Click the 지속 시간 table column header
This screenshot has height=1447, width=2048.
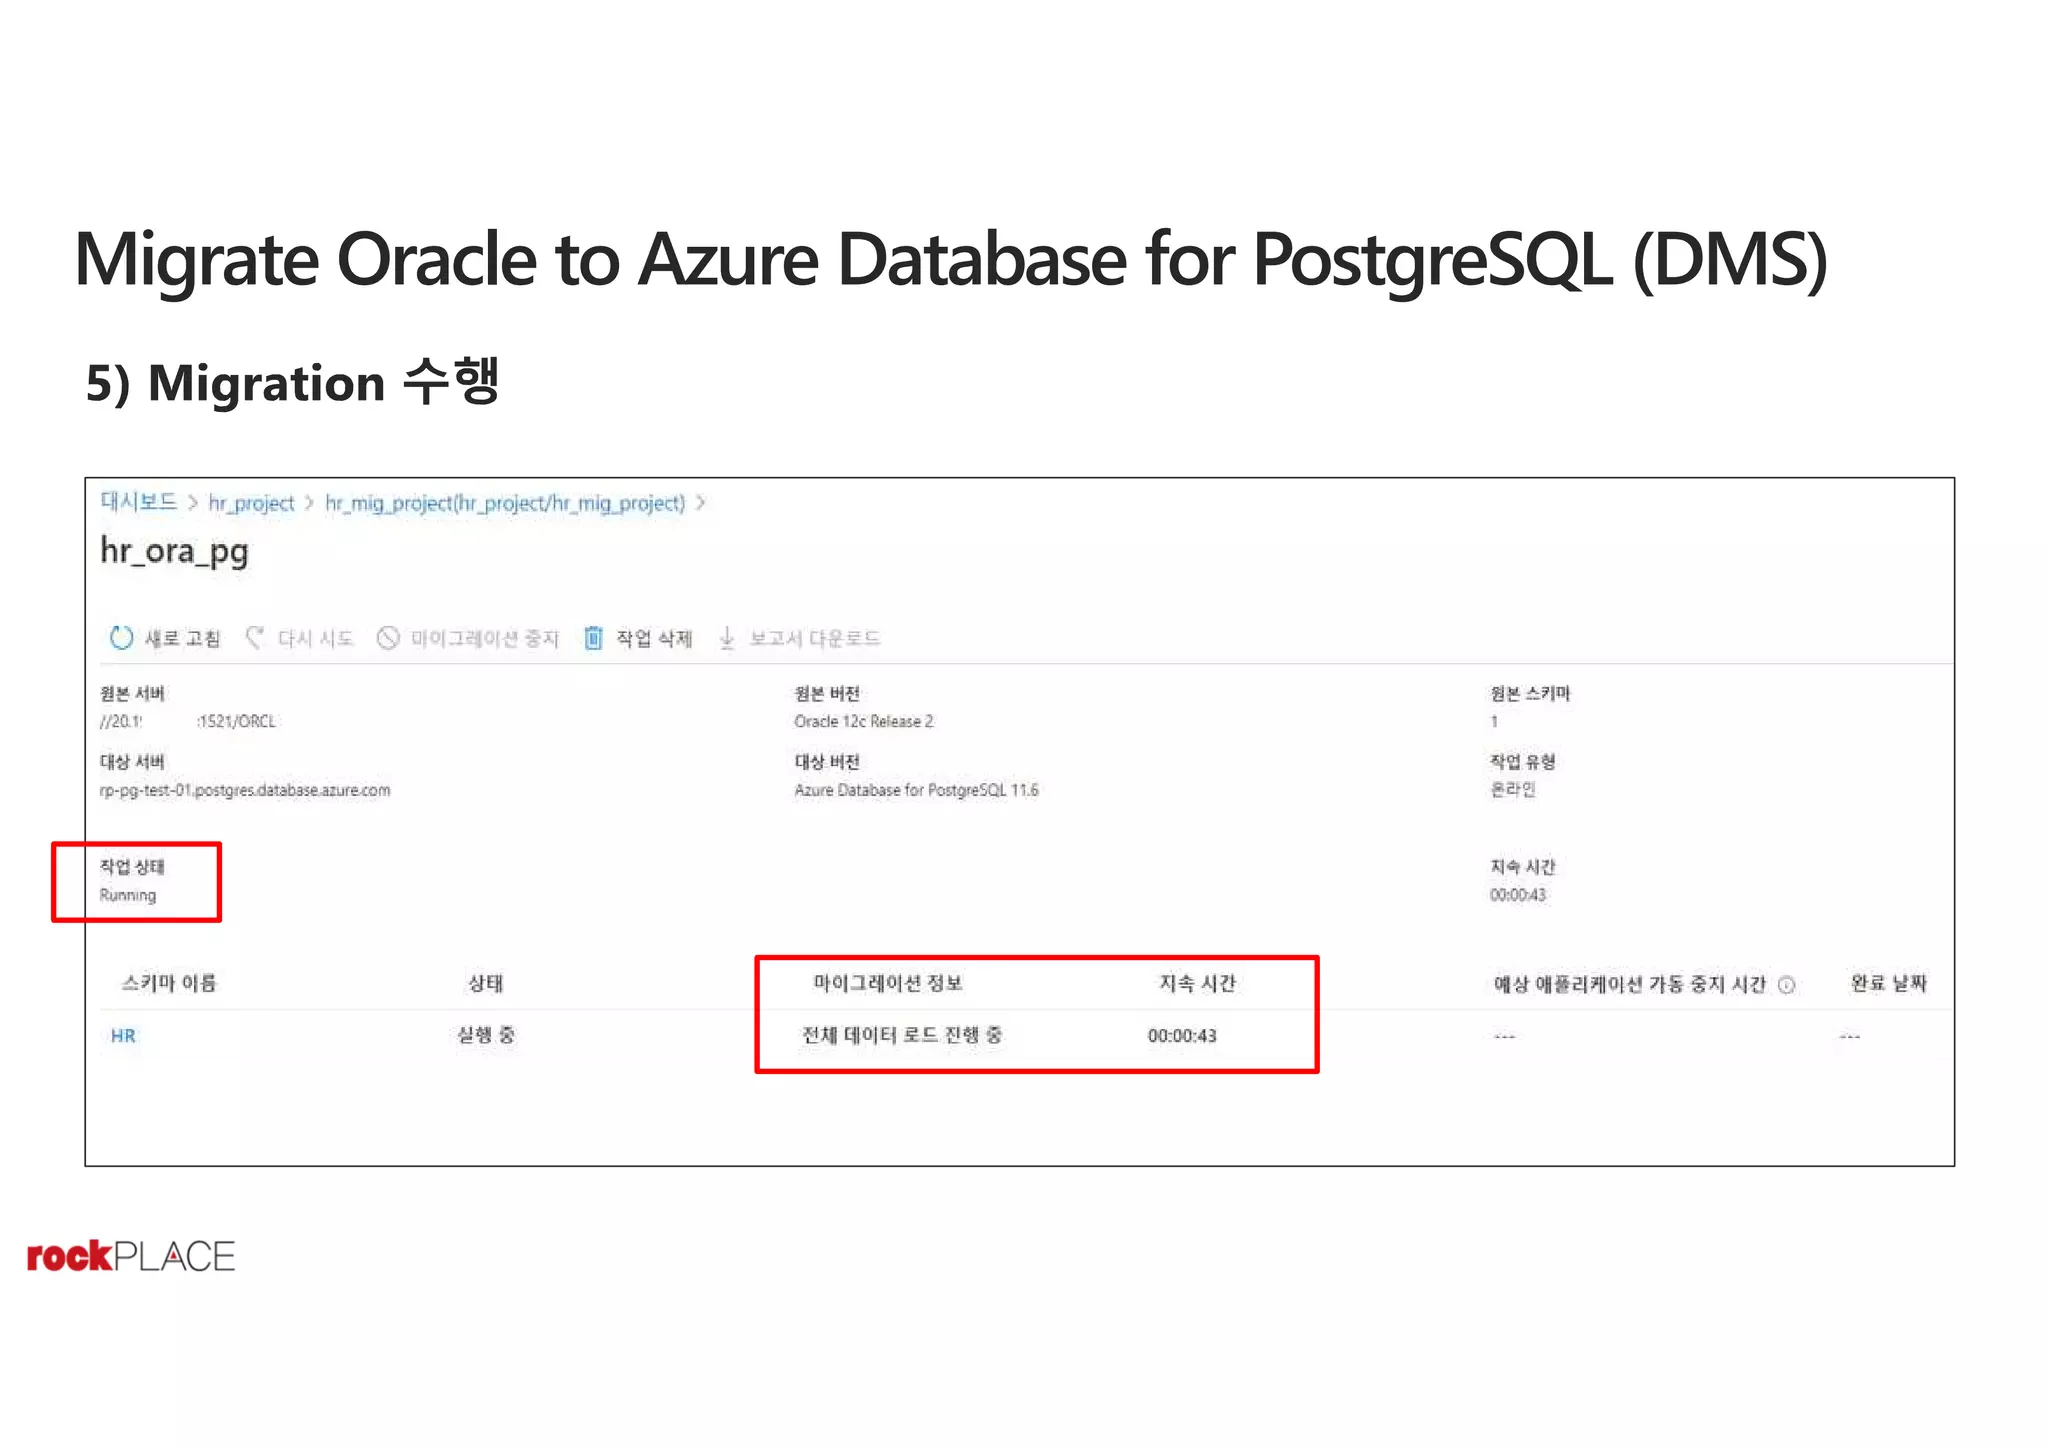(1198, 983)
